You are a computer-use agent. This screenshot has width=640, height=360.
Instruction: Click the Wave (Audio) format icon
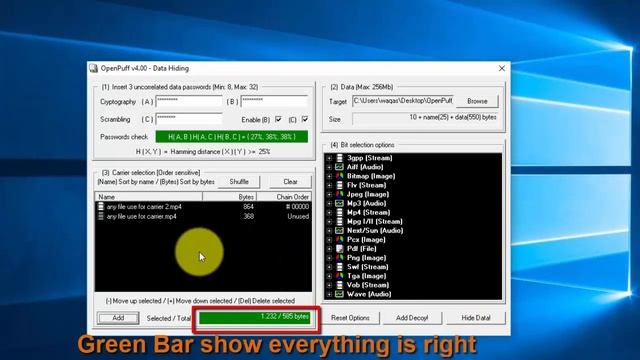pyautogui.click(x=339, y=294)
